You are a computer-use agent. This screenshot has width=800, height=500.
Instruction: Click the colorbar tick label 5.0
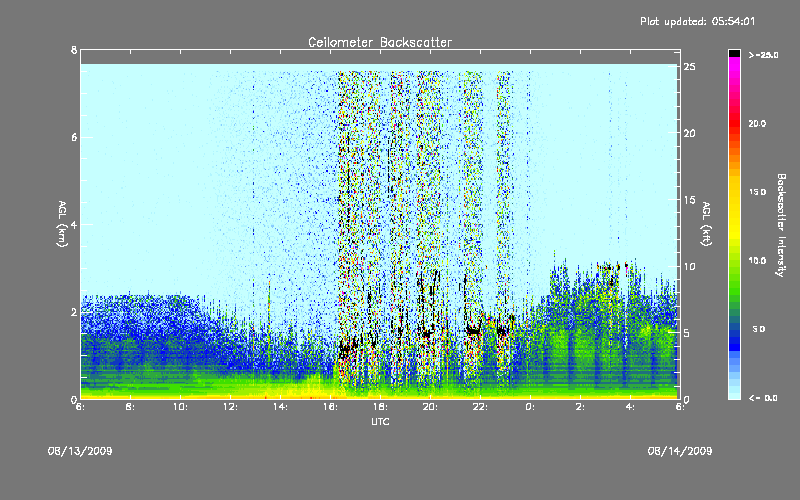tap(759, 329)
